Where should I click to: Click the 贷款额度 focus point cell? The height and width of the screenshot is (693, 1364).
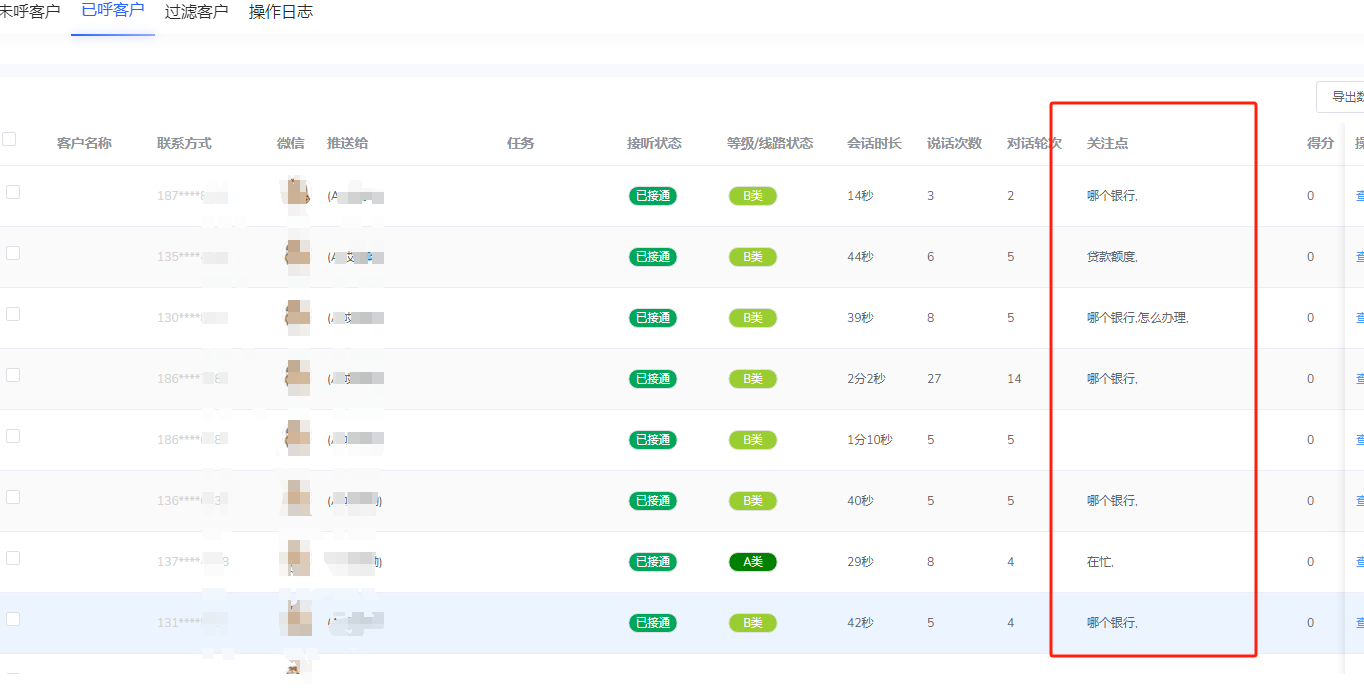[x=1112, y=257]
